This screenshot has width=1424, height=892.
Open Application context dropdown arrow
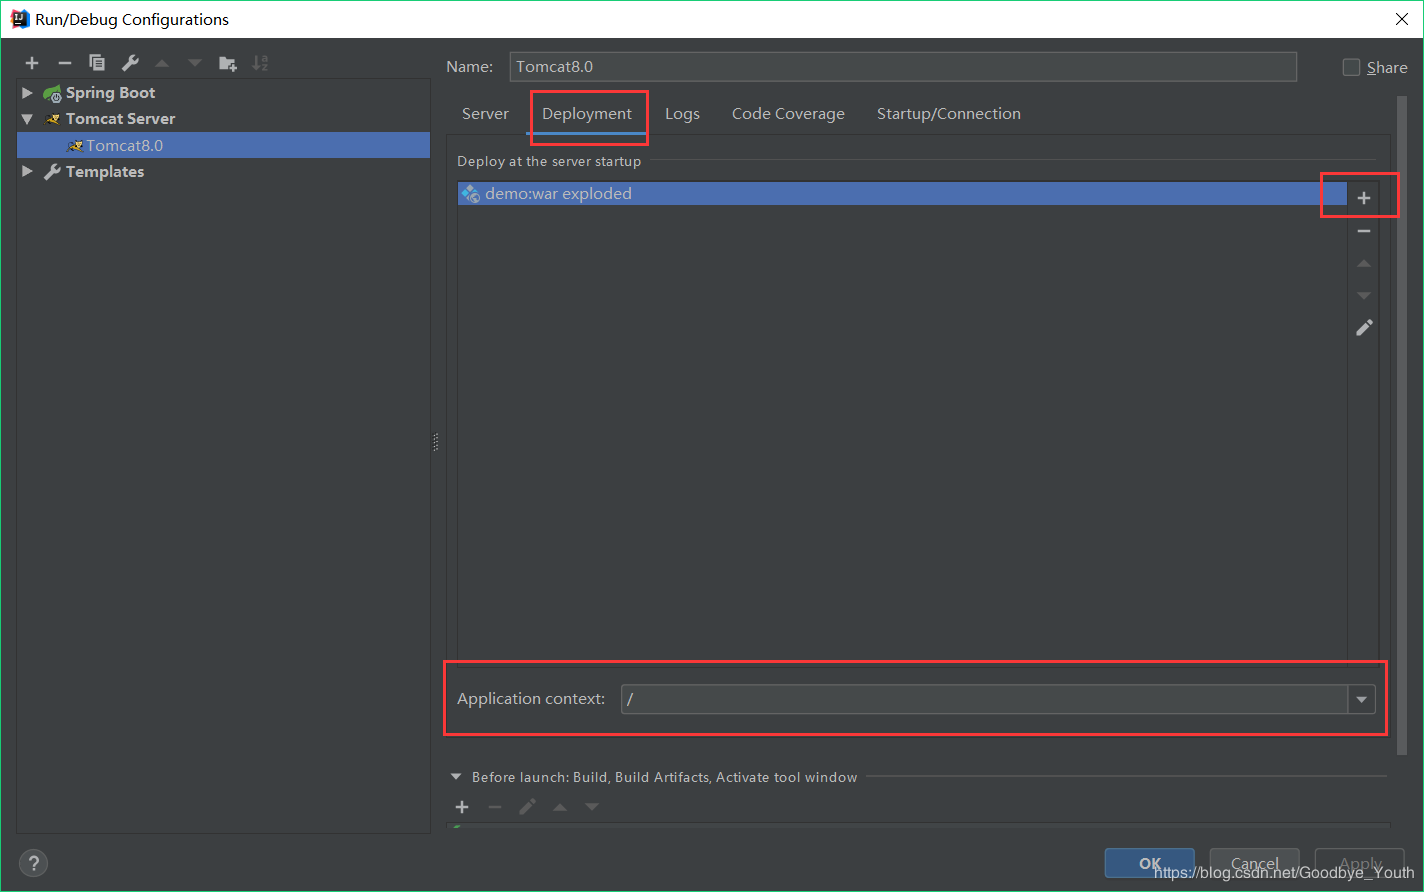1361,699
